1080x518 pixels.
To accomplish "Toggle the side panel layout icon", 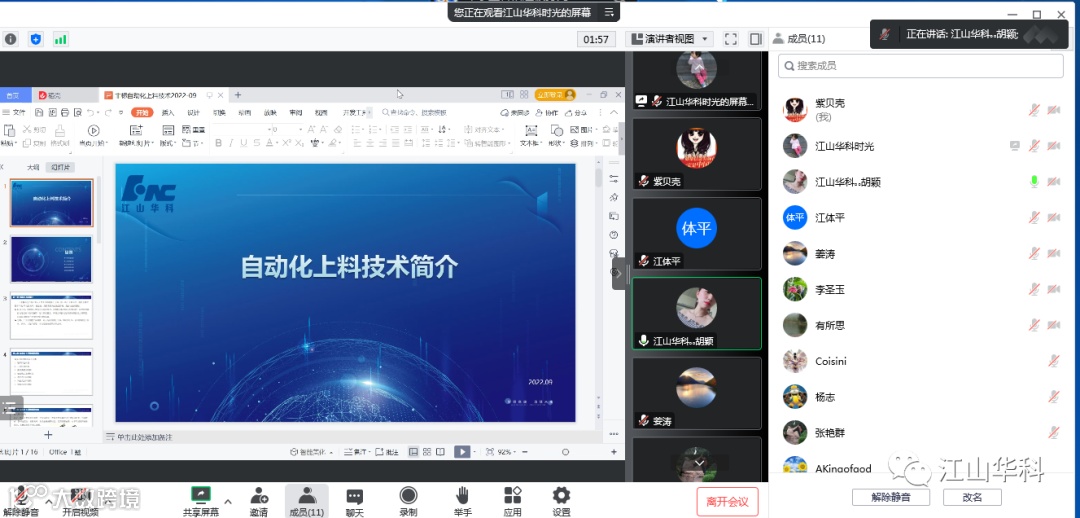I will pyautogui.click(x=756, y=39).
